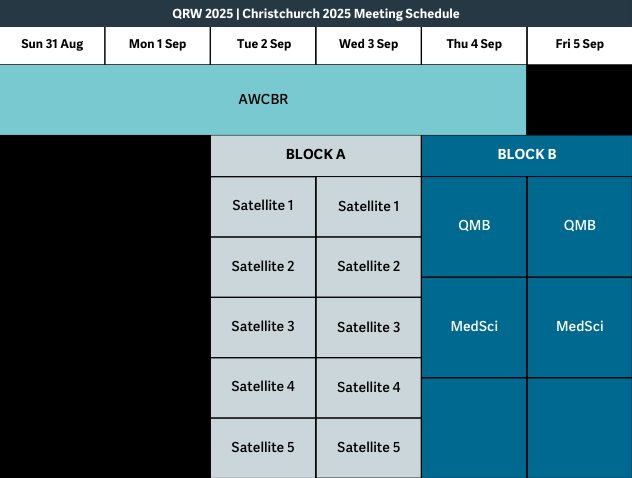
Task: Open the MedSci session under Thursday
Action: tap(474, 327)
